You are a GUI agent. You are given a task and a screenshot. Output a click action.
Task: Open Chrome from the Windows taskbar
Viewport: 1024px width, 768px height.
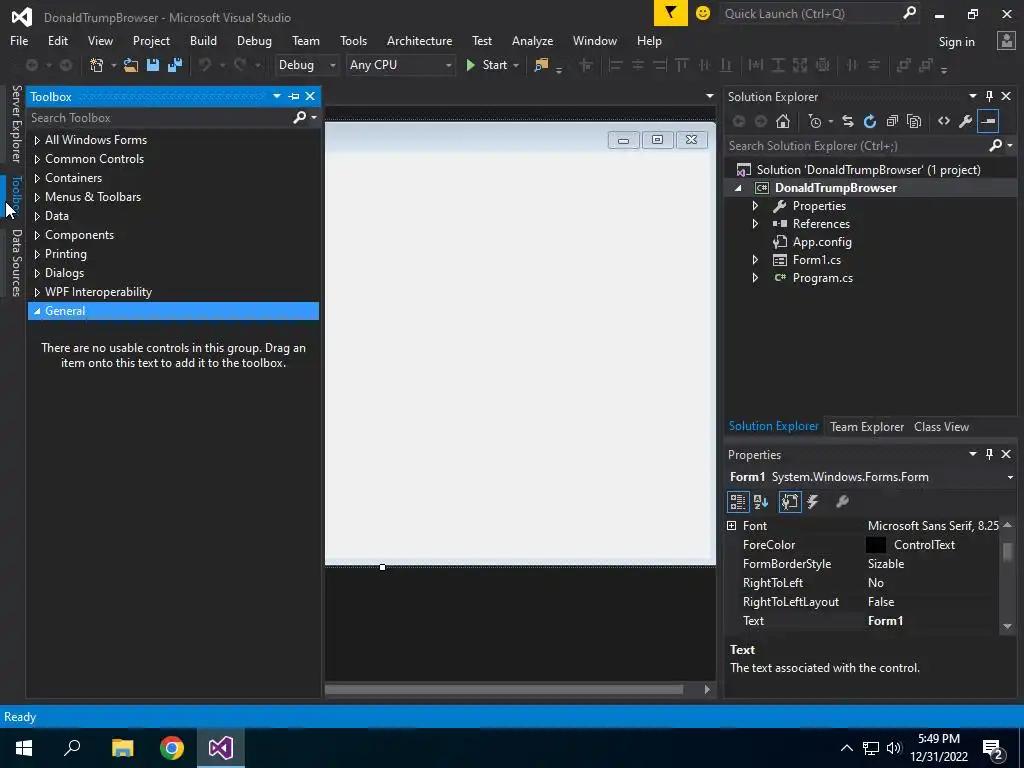172,748
